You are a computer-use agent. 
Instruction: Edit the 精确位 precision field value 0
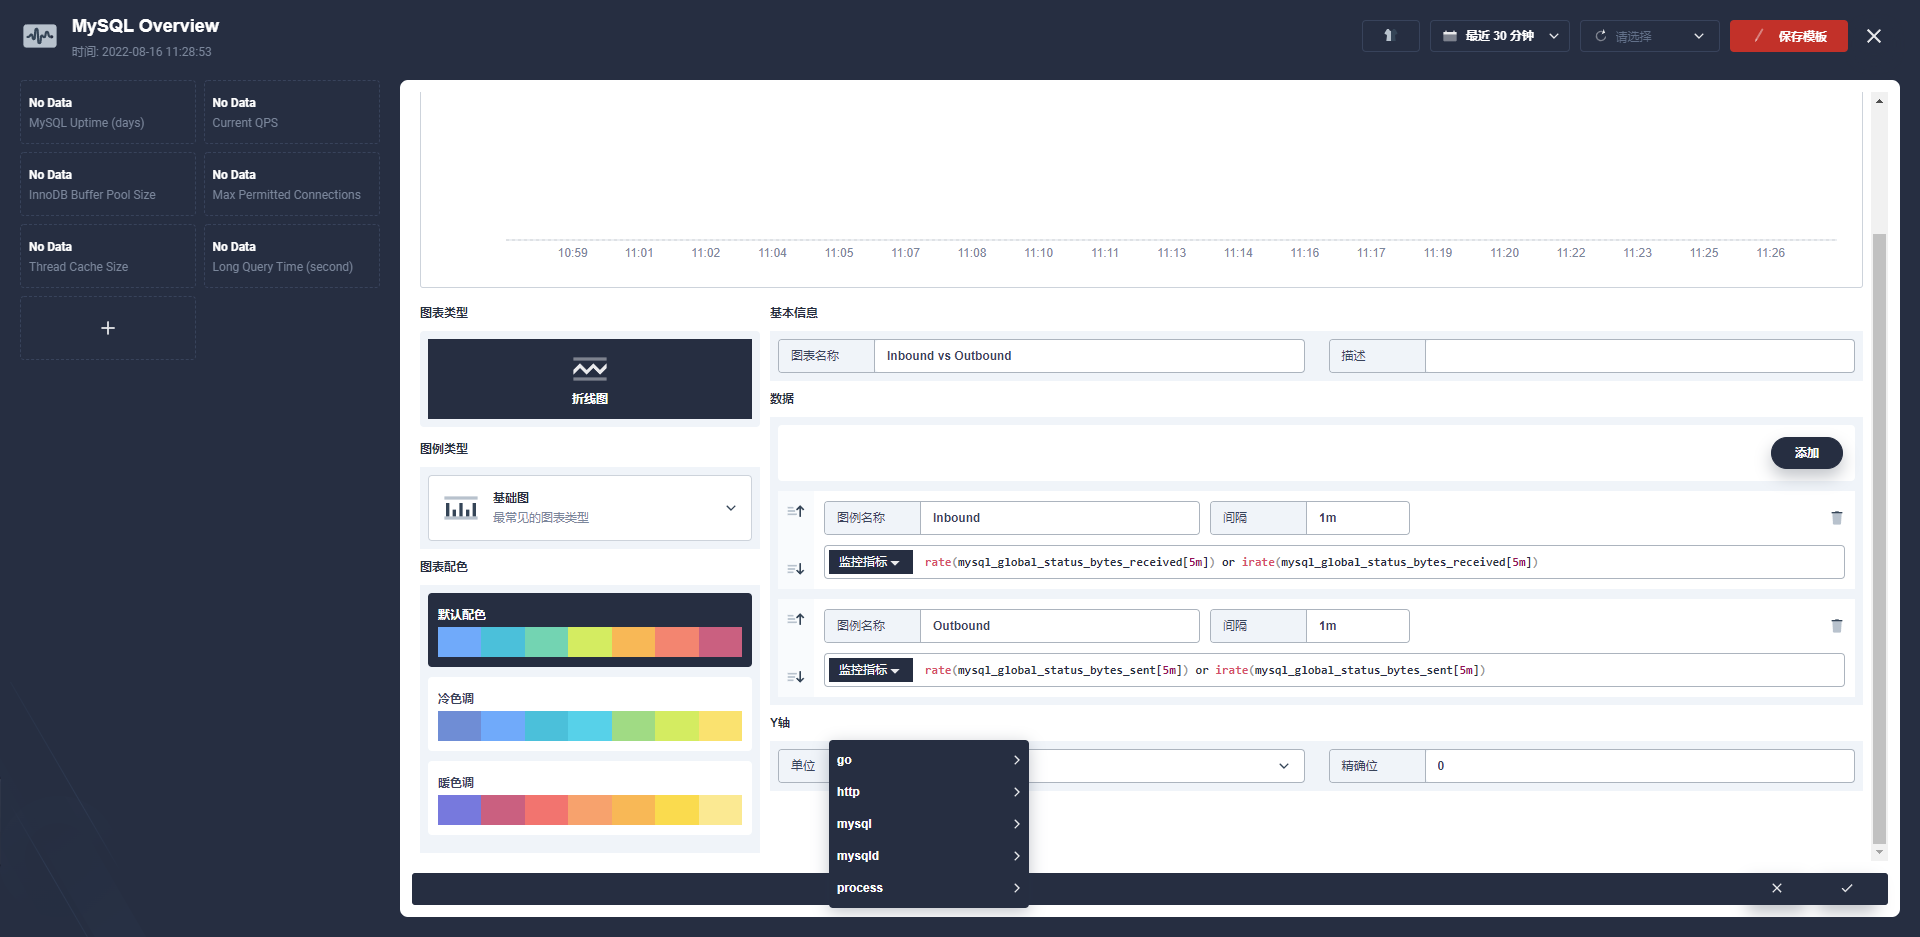1640,766
